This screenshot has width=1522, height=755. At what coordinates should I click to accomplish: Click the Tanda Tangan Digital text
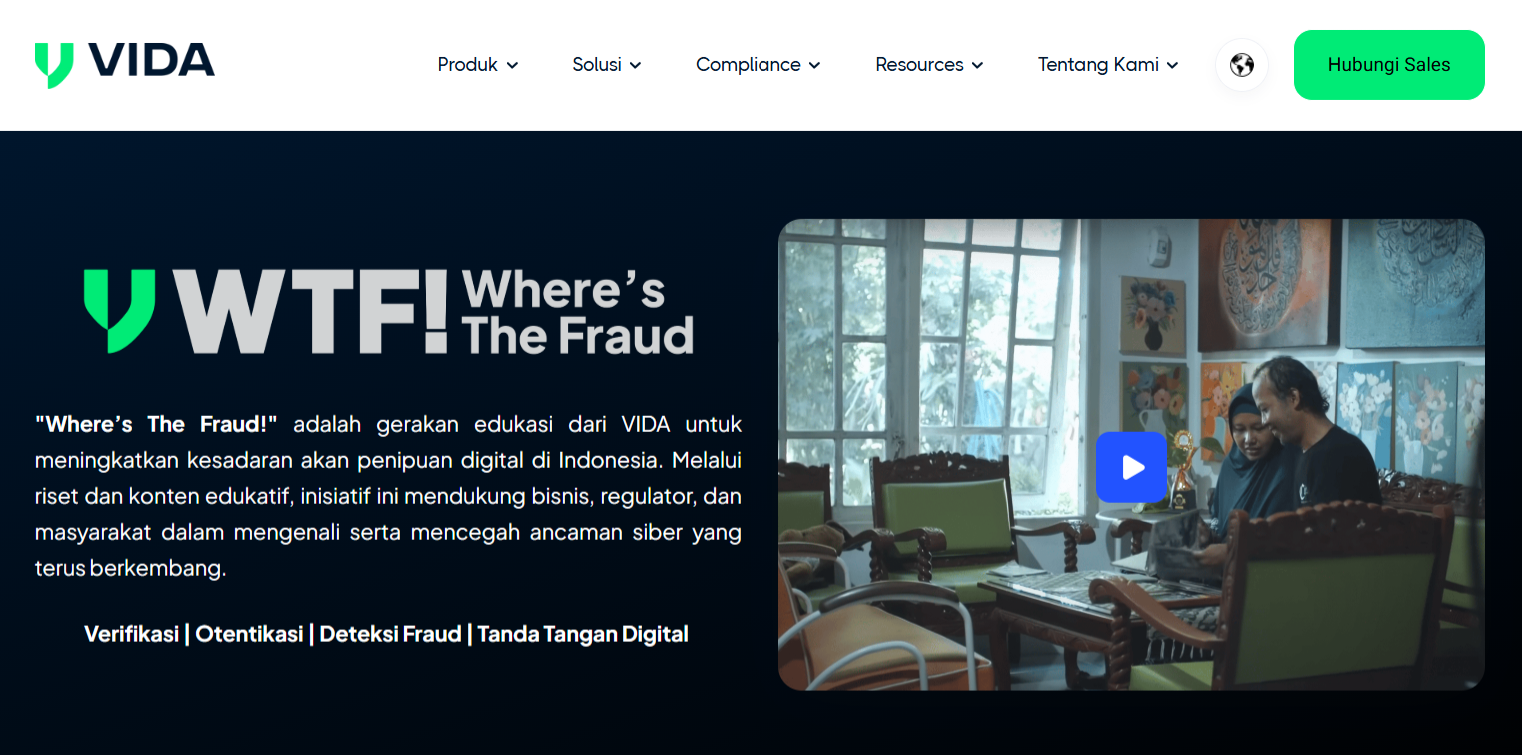coord(583,634)
